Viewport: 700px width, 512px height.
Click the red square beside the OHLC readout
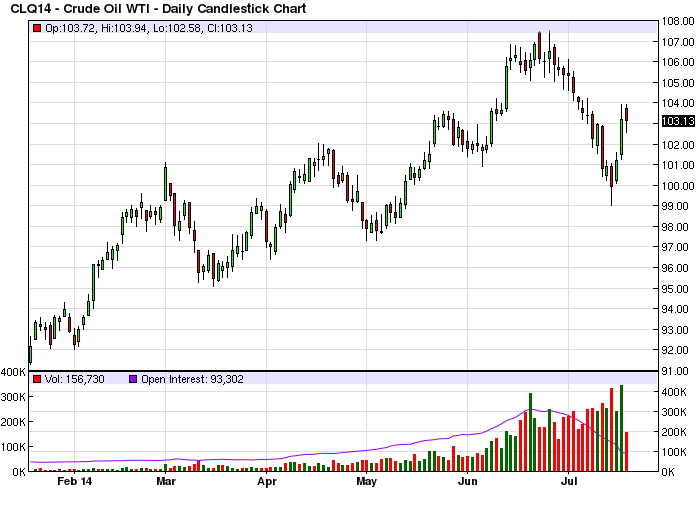click(37, 28)
